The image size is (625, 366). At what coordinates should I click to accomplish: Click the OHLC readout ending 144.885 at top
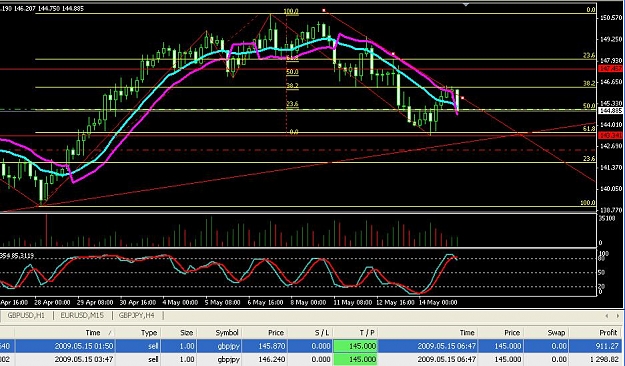[42, 8]
